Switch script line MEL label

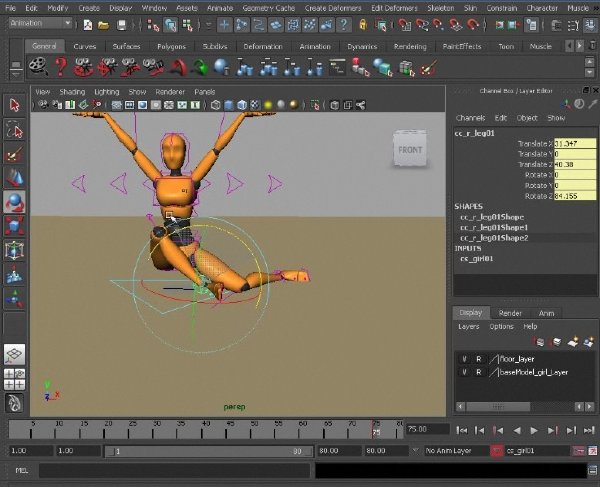tap(22, 470)
